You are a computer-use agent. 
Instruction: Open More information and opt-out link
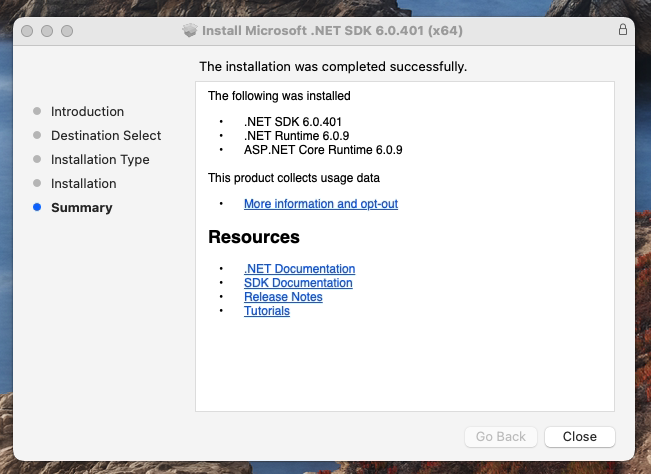pyautogui.click(x=321, y=204)
